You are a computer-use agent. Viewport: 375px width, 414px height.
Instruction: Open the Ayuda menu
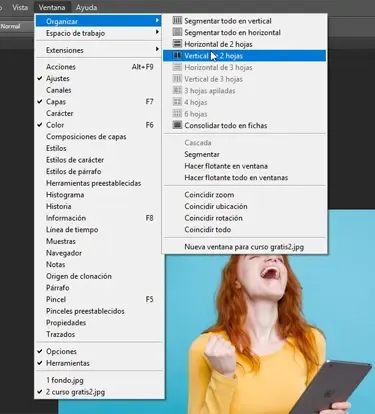[x=86, y=7]
